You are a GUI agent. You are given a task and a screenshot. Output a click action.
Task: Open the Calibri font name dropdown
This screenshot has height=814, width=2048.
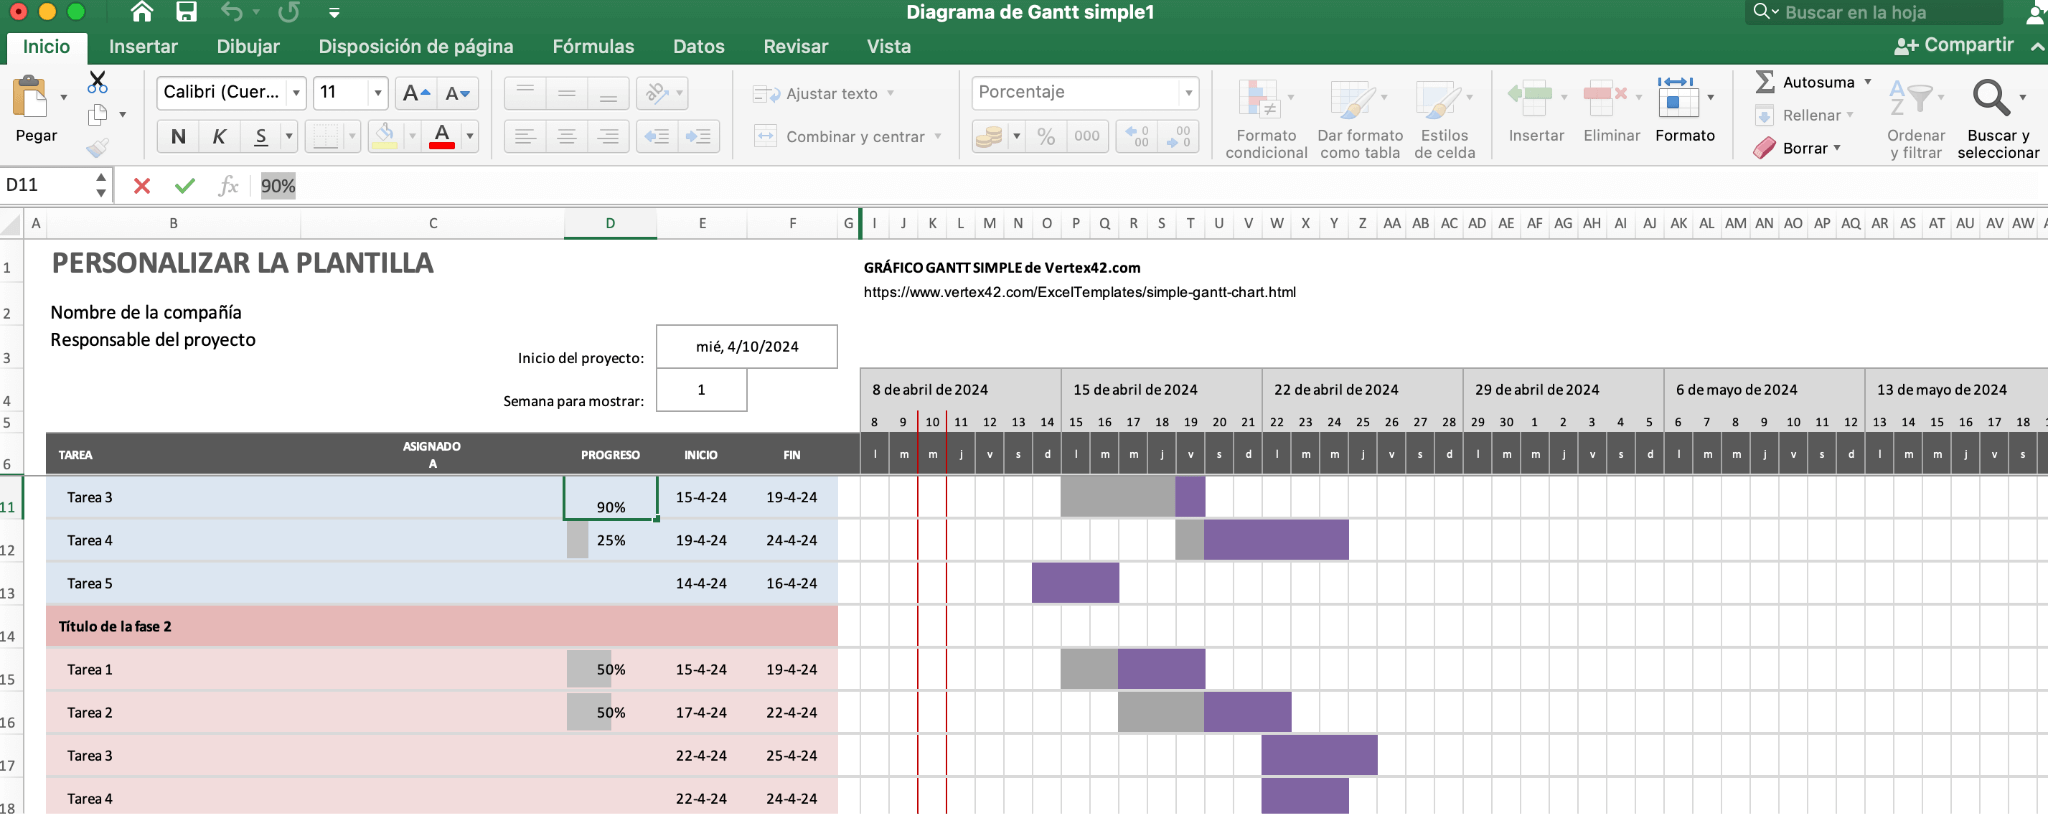pyautogui.click(x=296, y=93)
